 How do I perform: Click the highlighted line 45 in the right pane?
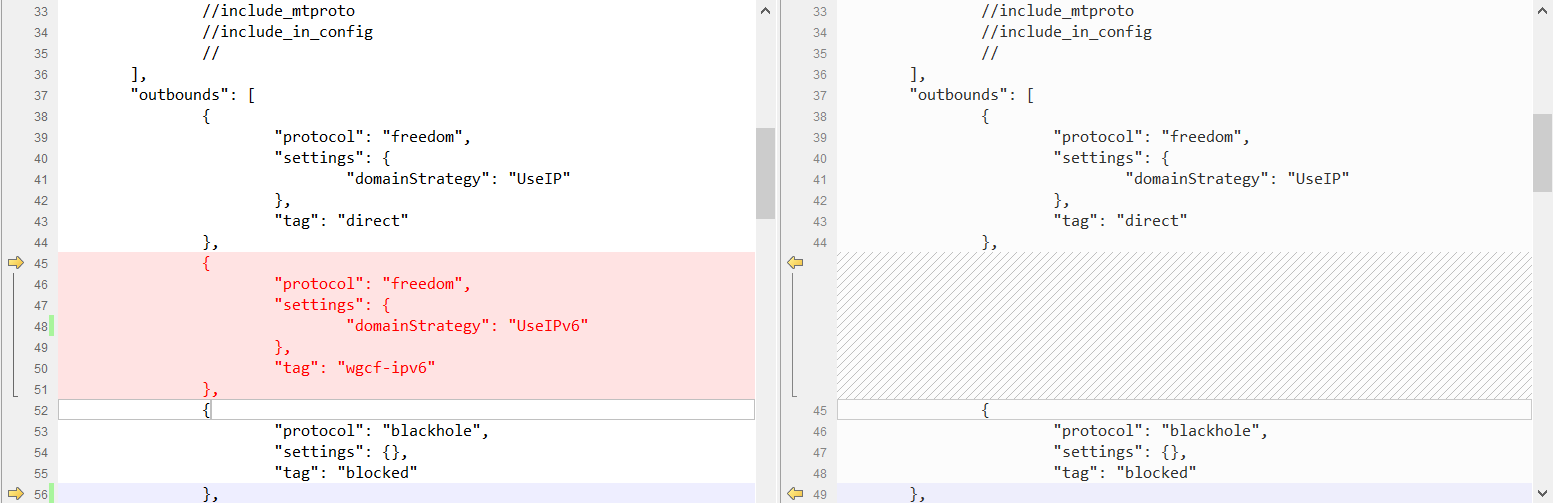point(1183,410)
